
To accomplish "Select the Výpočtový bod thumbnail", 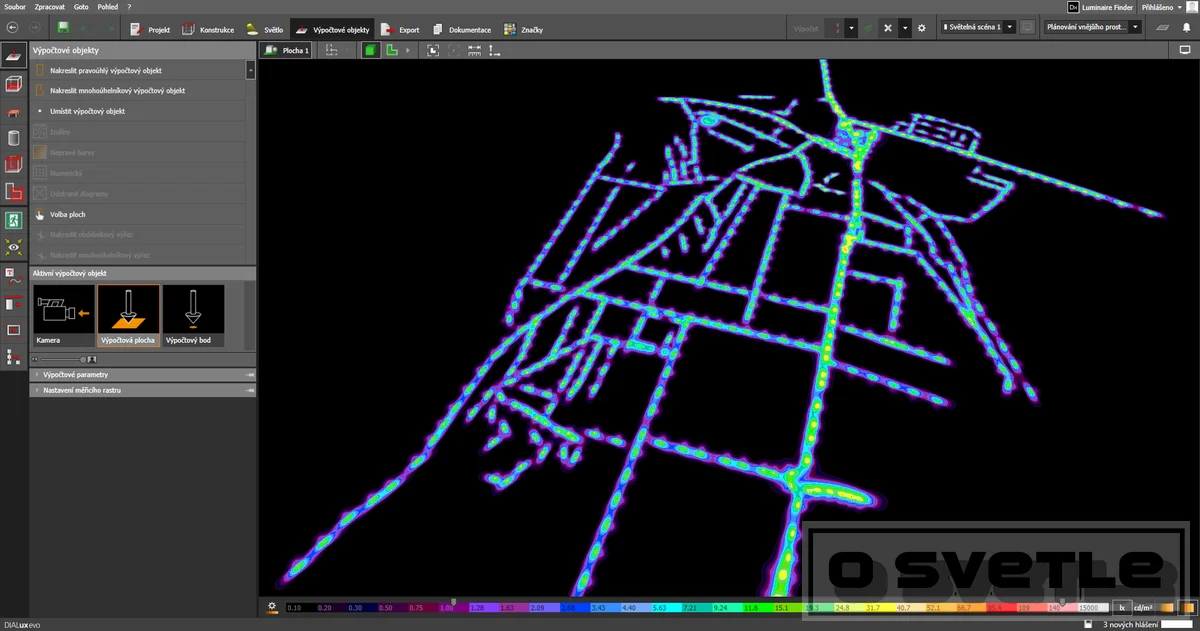I will [193, 315].
